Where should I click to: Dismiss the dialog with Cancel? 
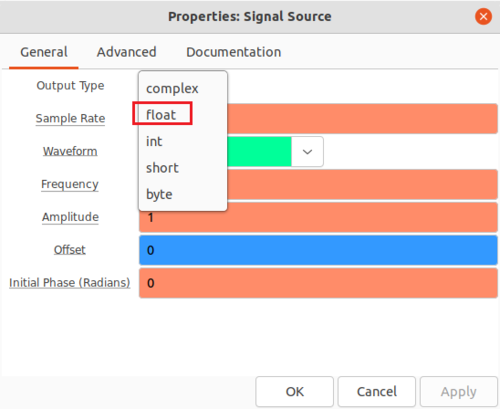(377, 392)
